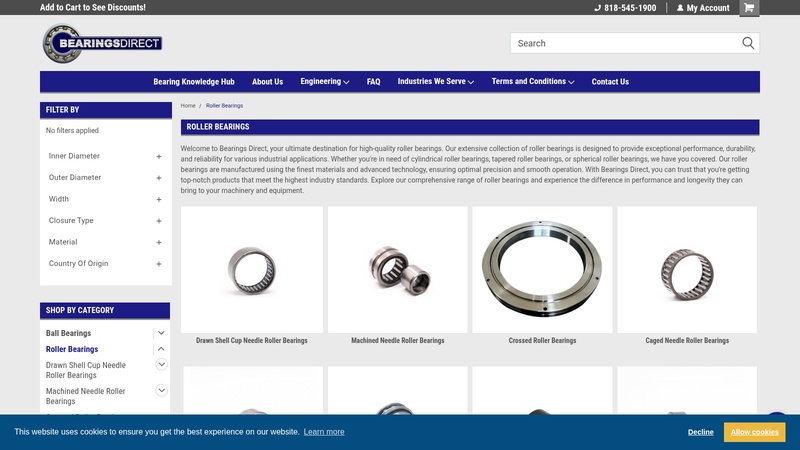
Task: Open Bearing Knowledge Hub menu item
Action: [x=194, y=82]
